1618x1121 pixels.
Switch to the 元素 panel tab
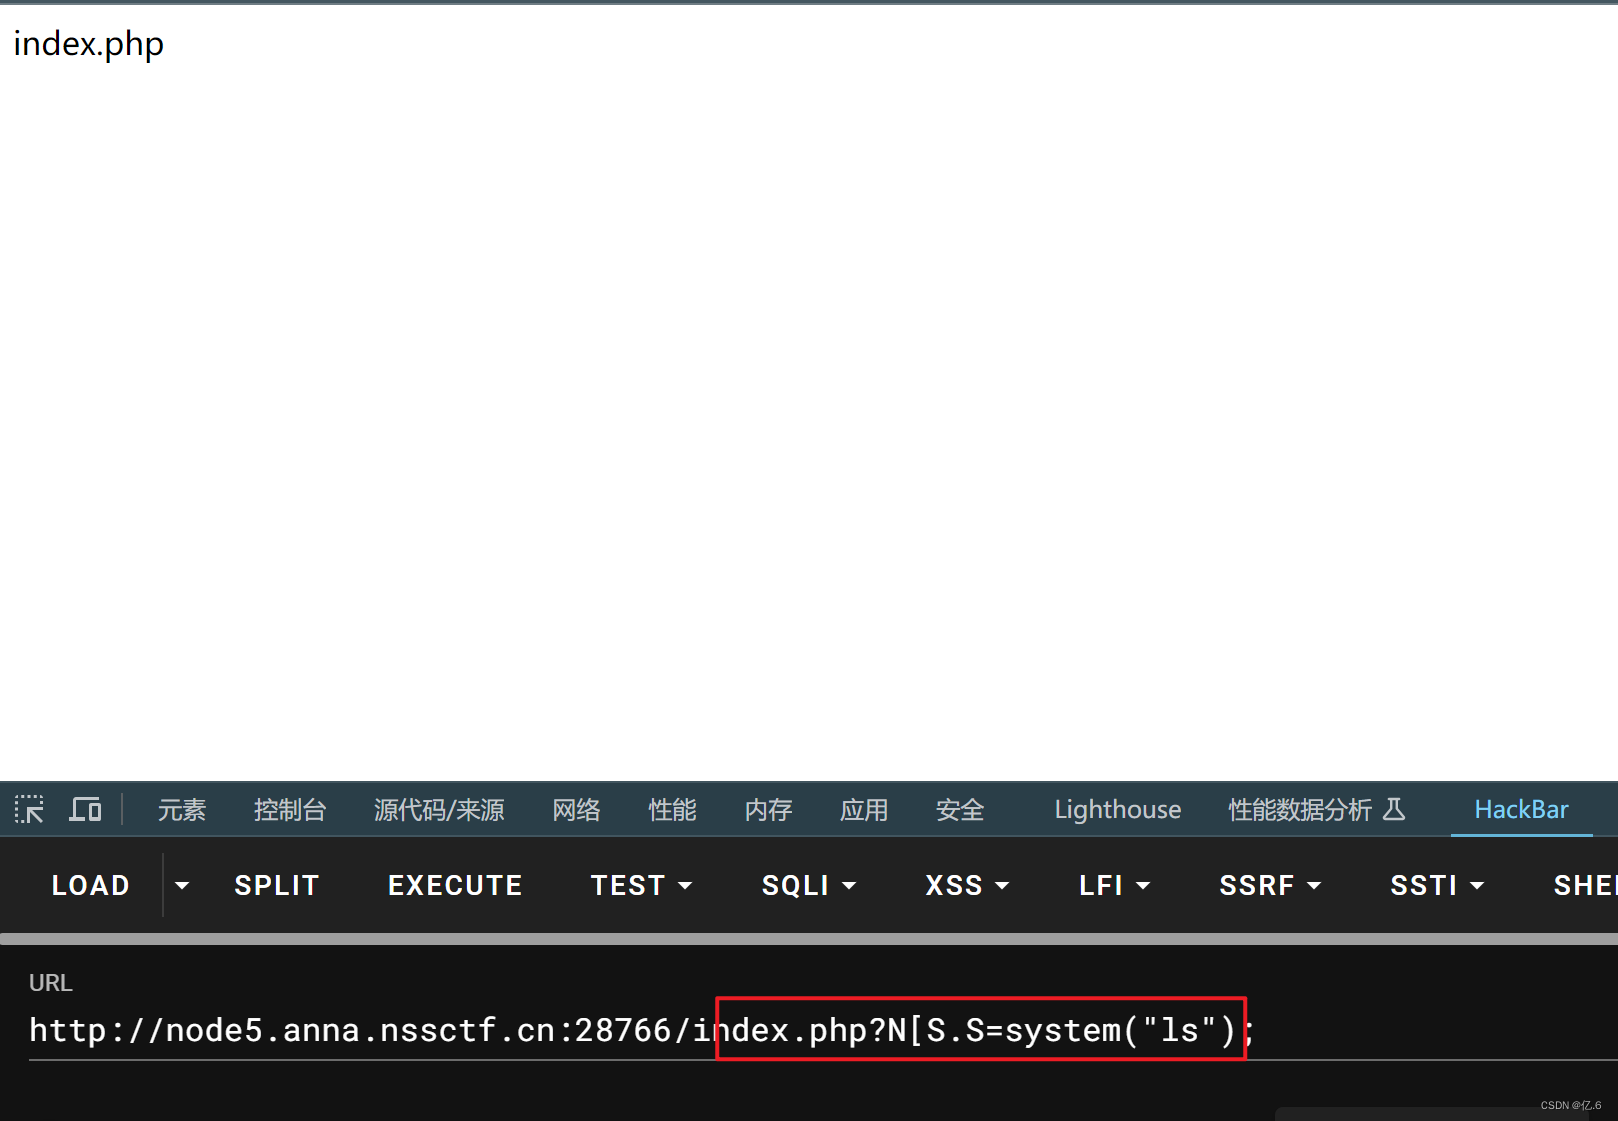181,809
